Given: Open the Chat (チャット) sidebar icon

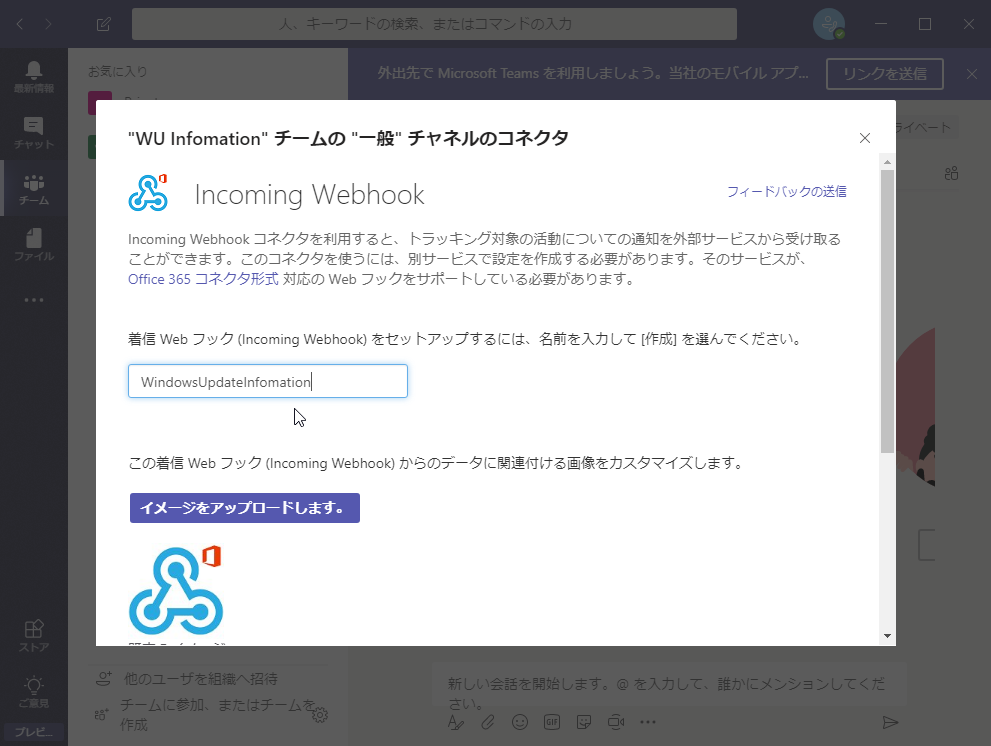Looking at the screenshot, I should pos(33,133).
